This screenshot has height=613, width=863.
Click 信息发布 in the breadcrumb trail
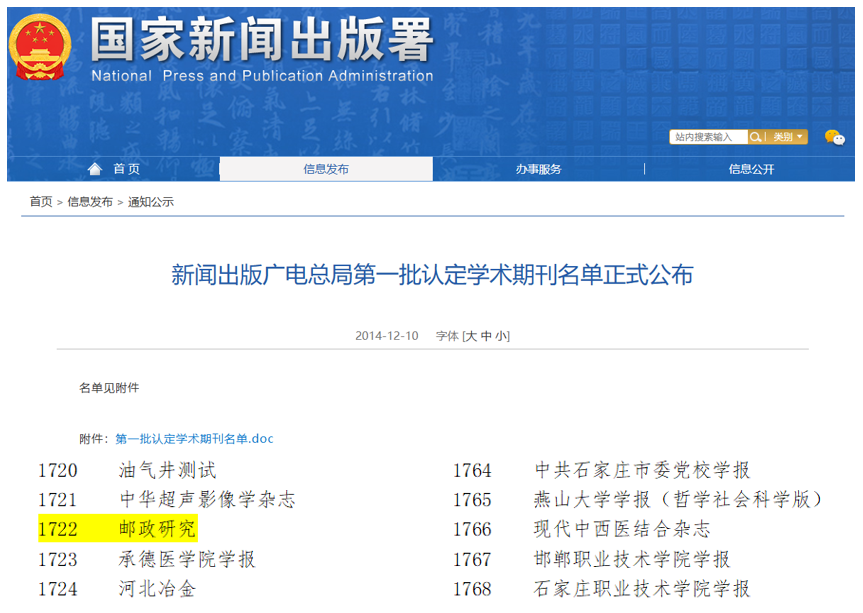(90, 202)
